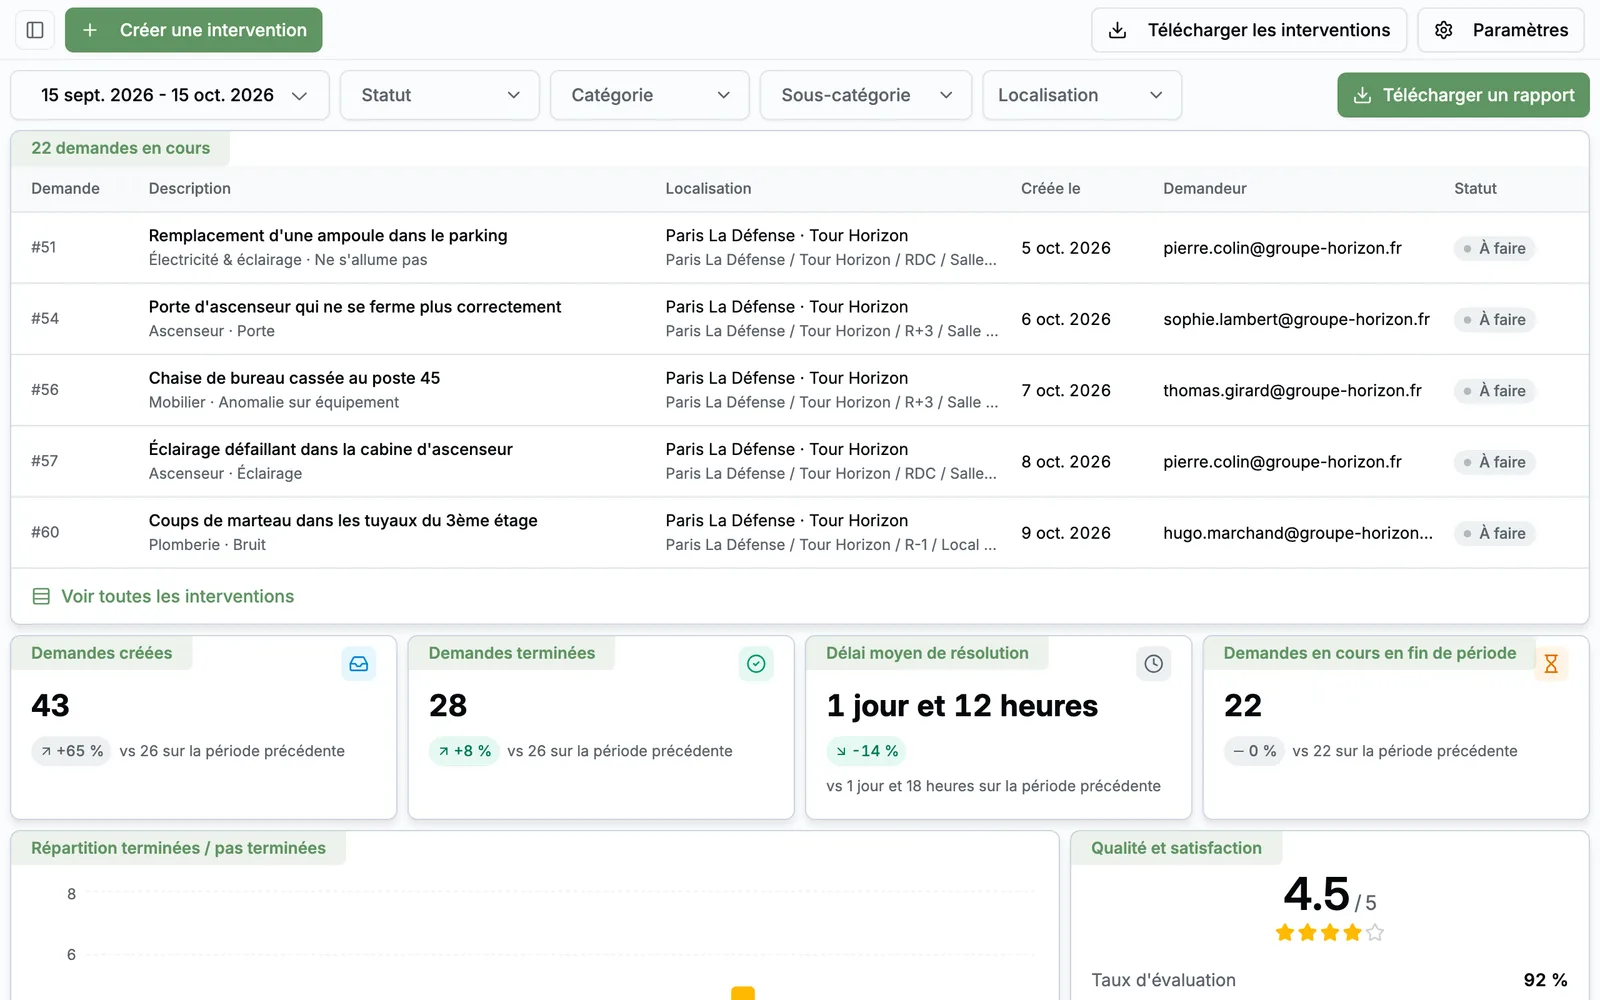
Task: Click the Demande column header
Action: point(65,189)
